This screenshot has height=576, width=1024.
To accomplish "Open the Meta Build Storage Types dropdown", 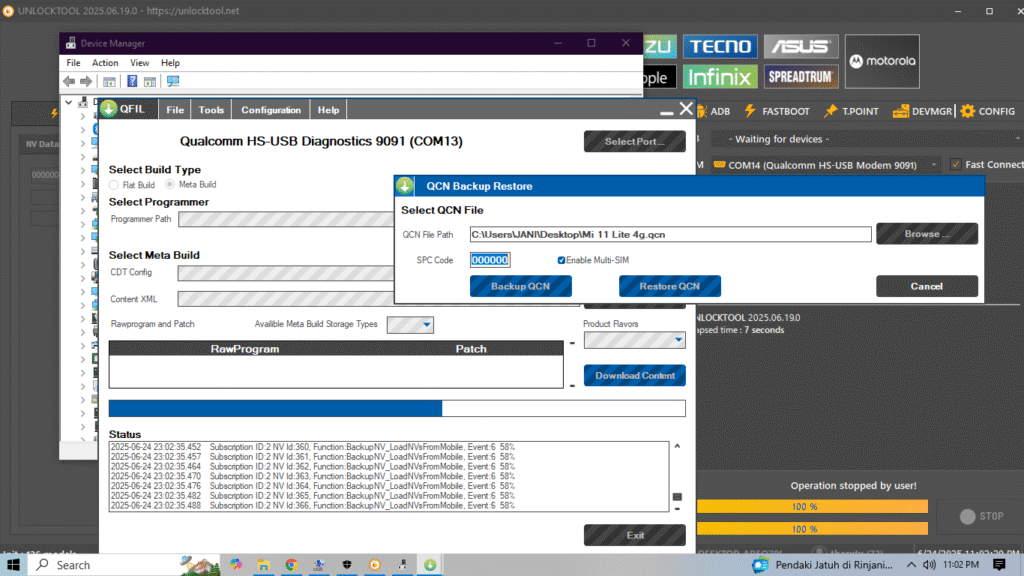I will tap(410, 325).
